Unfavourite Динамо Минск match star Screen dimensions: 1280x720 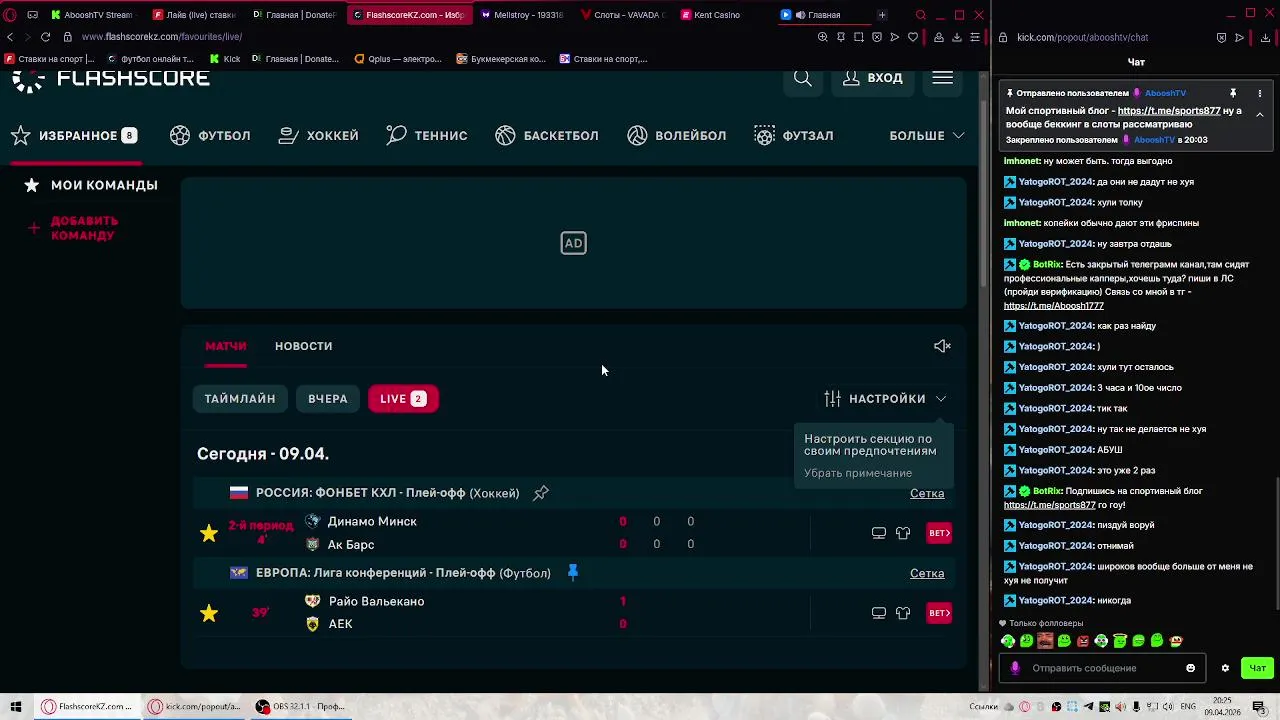click(x=209, y=533)
